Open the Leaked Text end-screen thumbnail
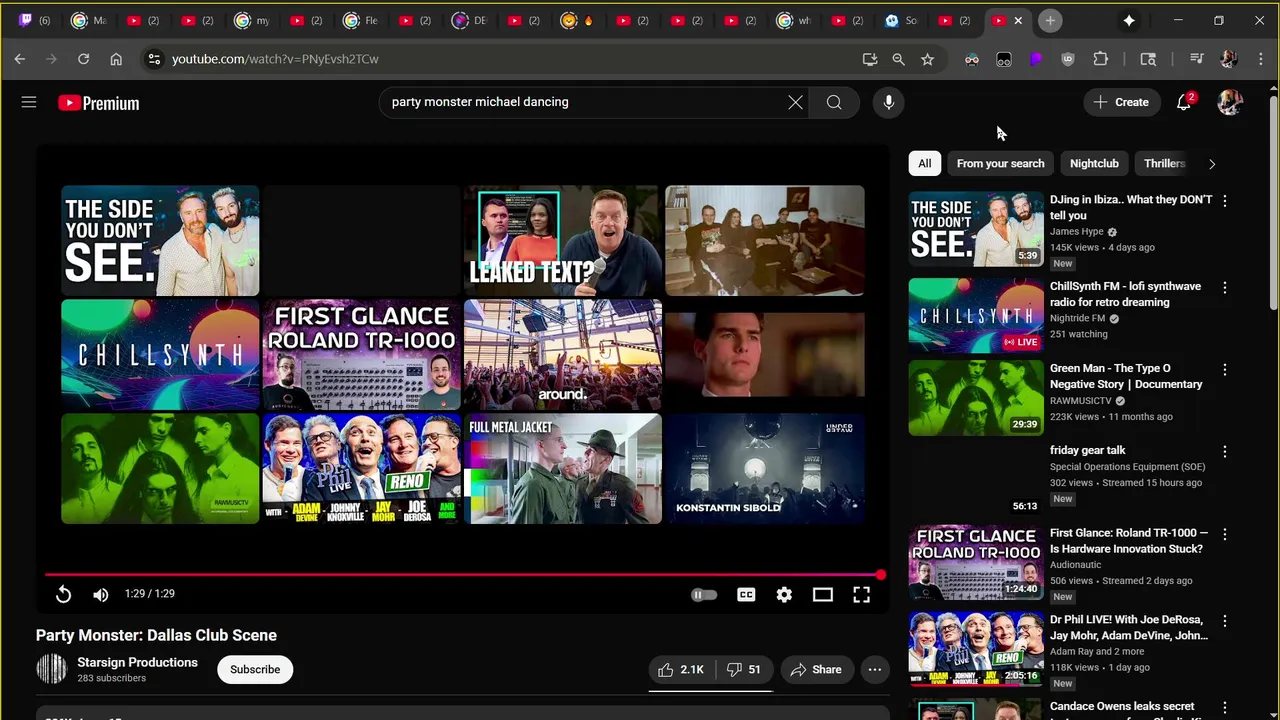 (x=563, y=240)
